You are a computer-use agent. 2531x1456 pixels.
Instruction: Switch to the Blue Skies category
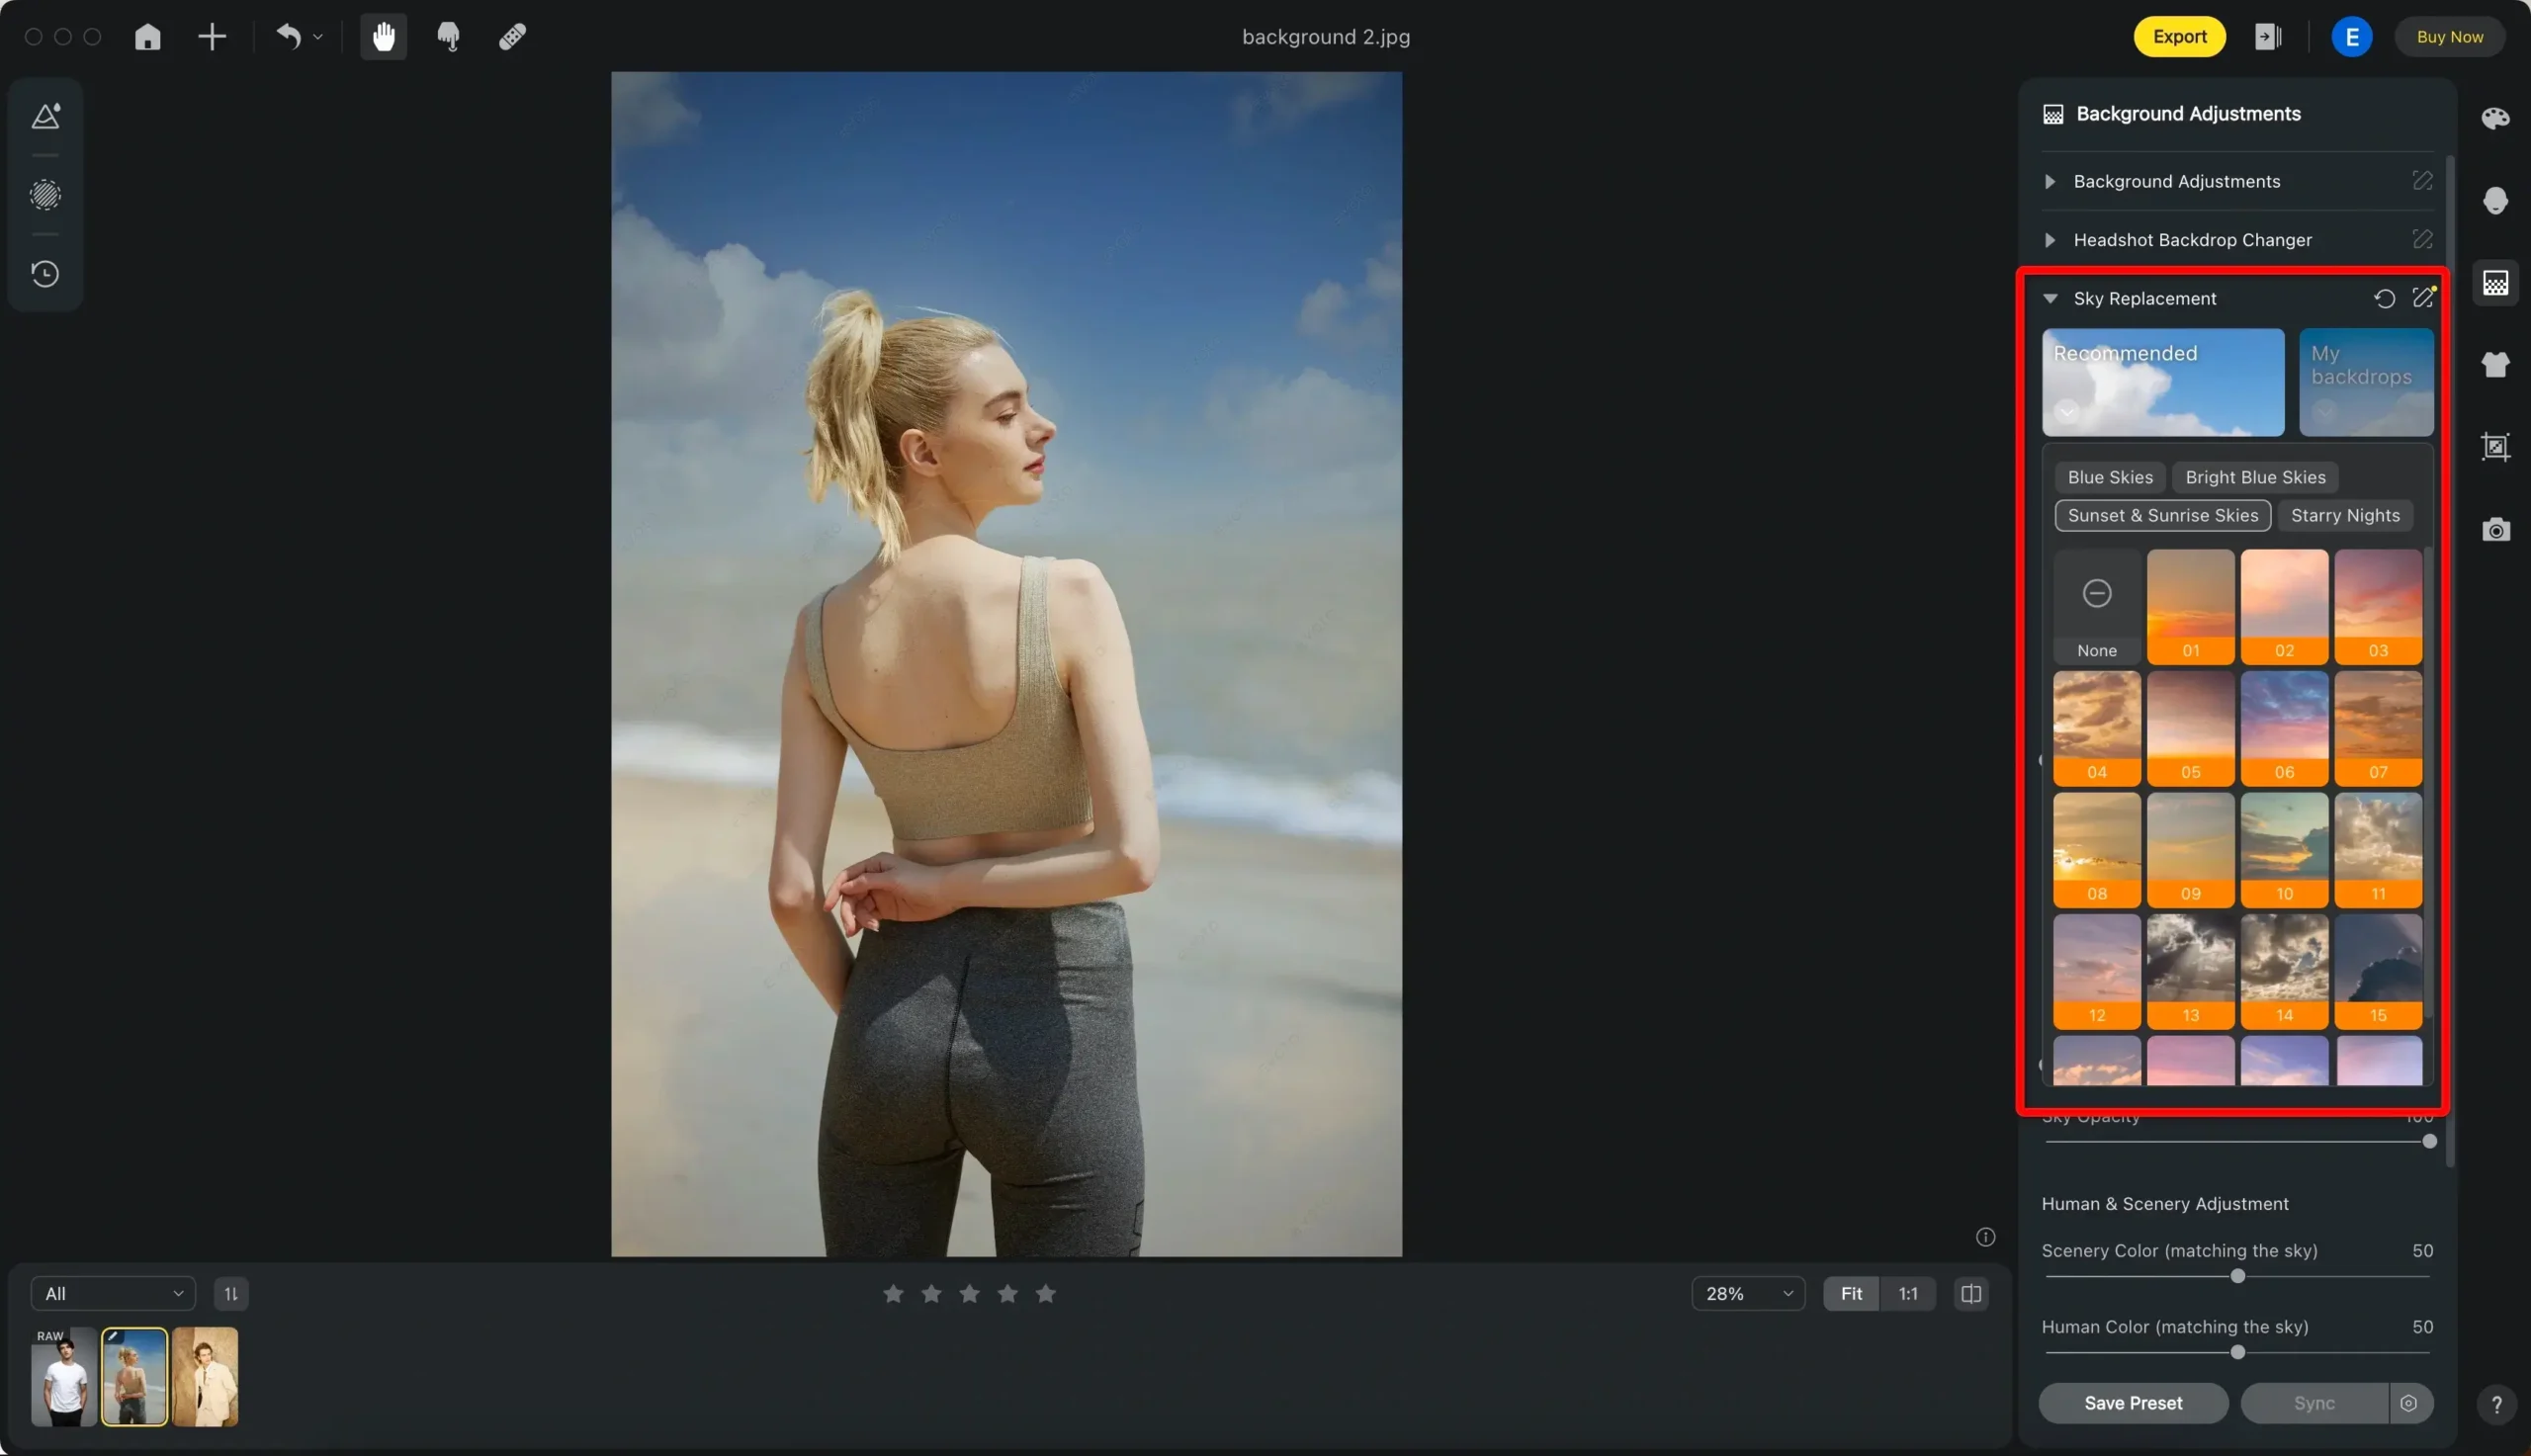(x=2109, y=477)
